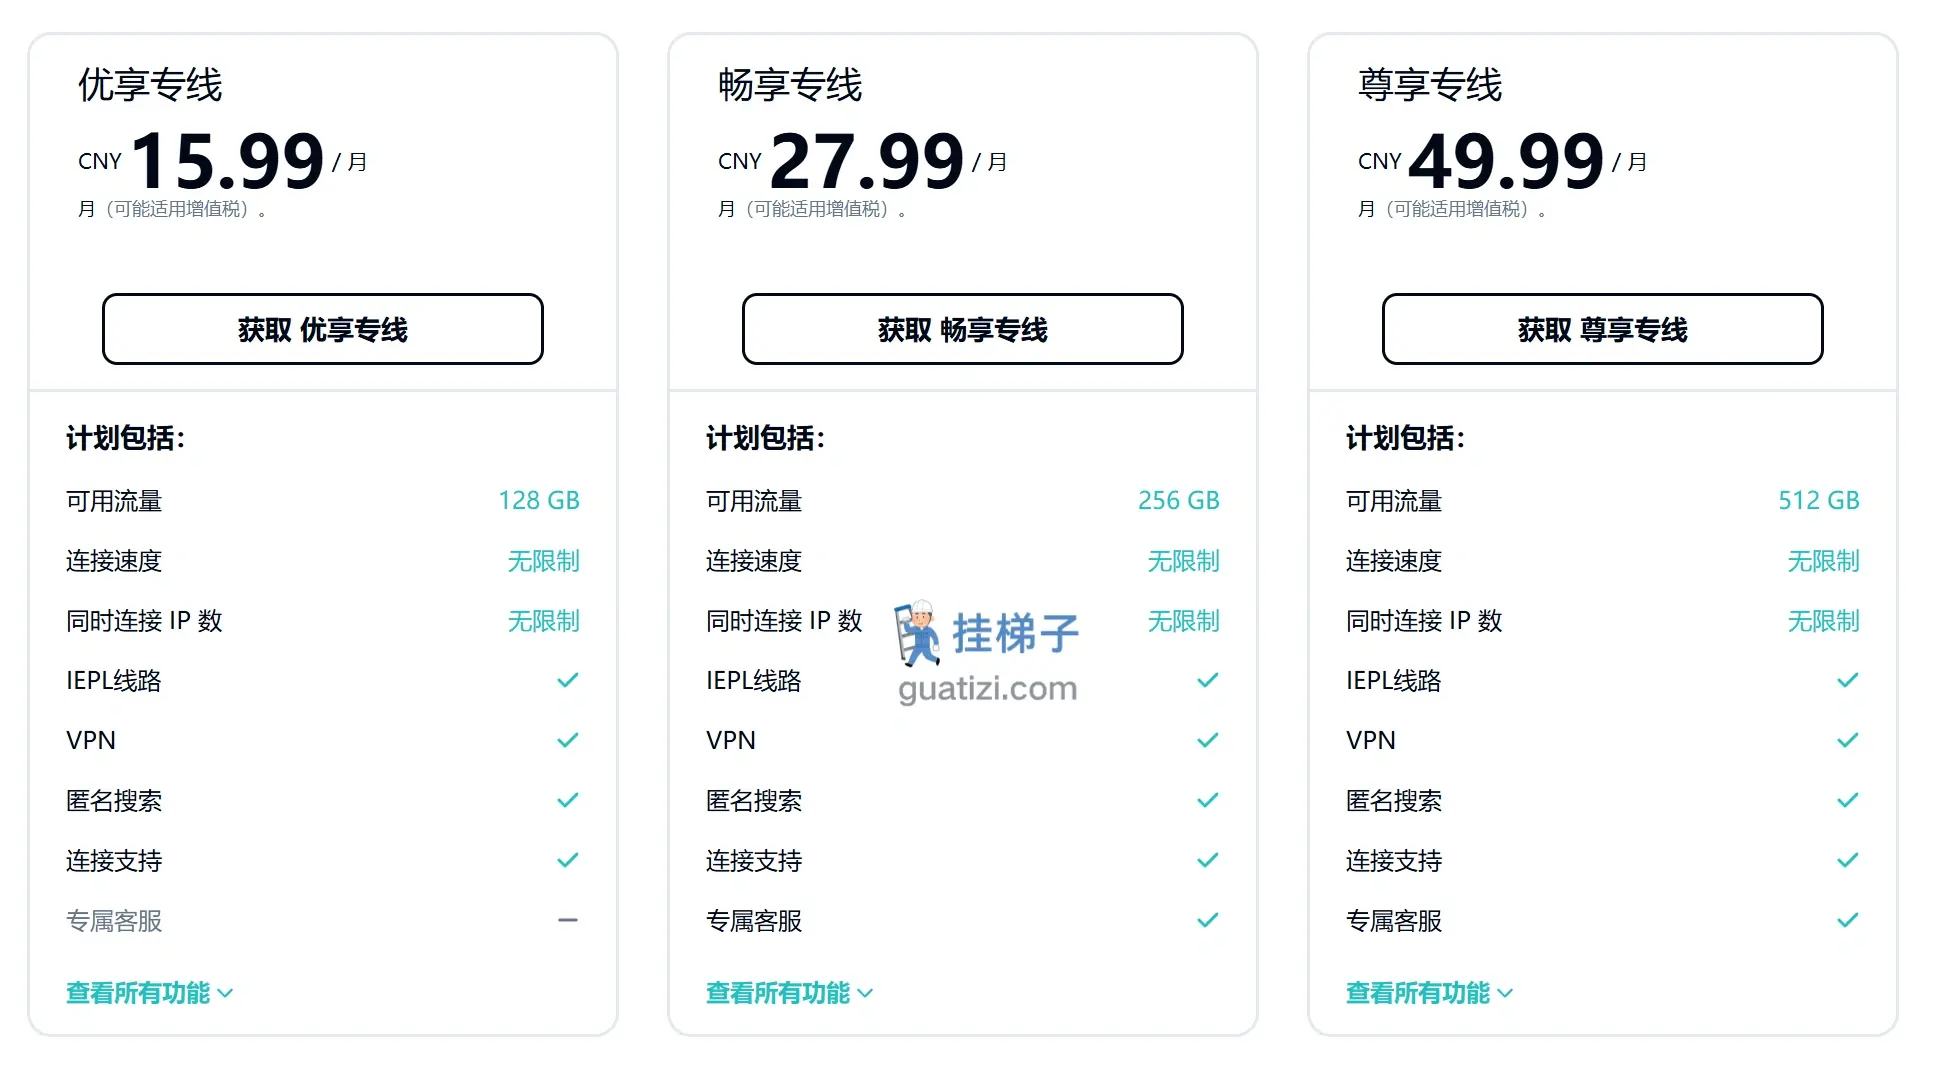Expand 查看所有功能 in 优享专线 plan
Screen dimensions: 1939x1089
click(x=149, y=993)
